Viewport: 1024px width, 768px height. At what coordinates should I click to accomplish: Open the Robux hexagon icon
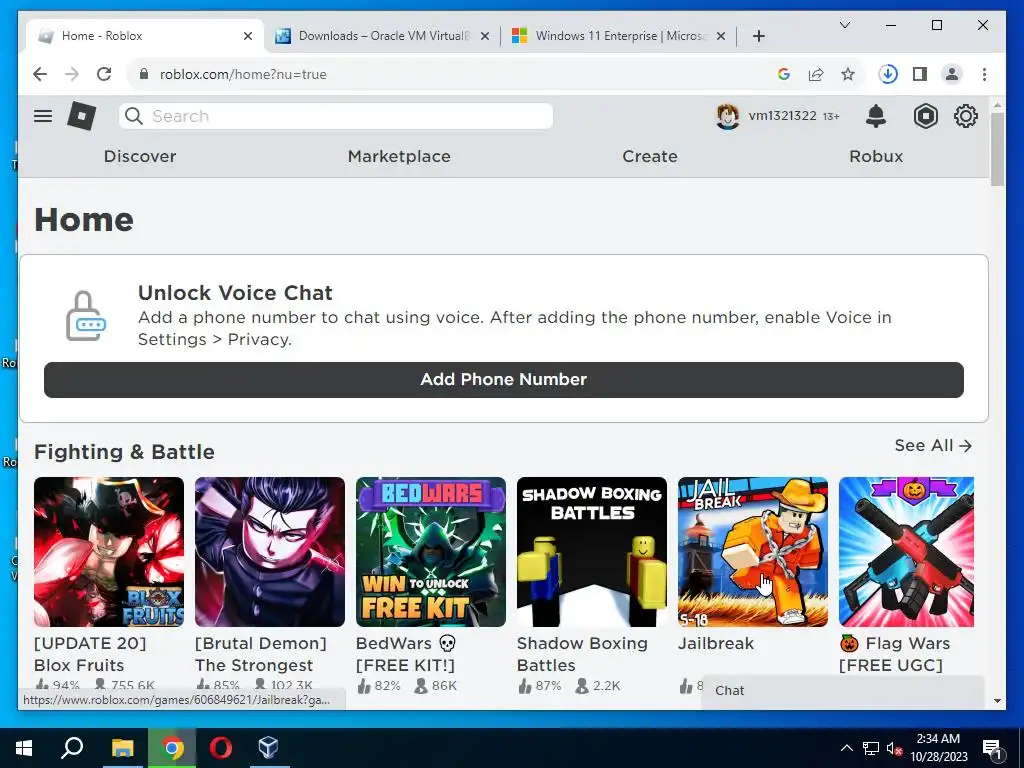click(x=925, y=116)
